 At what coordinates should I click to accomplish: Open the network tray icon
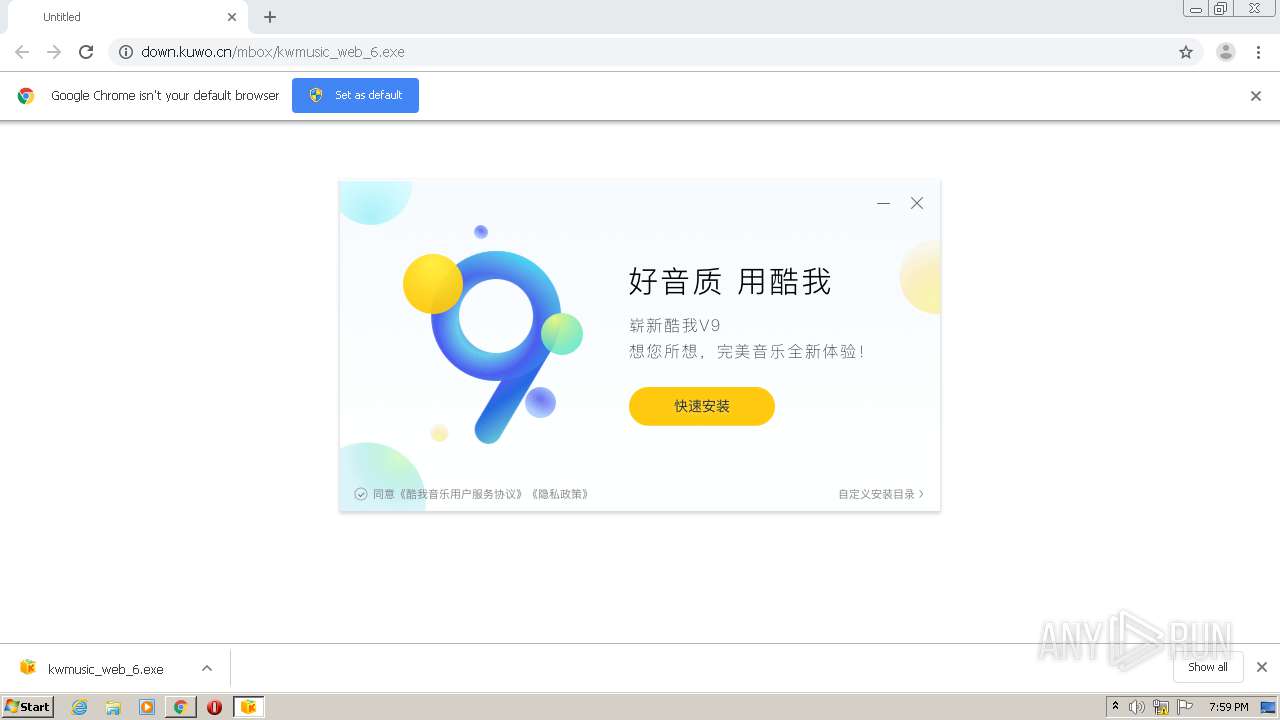tap(1161, 707)
